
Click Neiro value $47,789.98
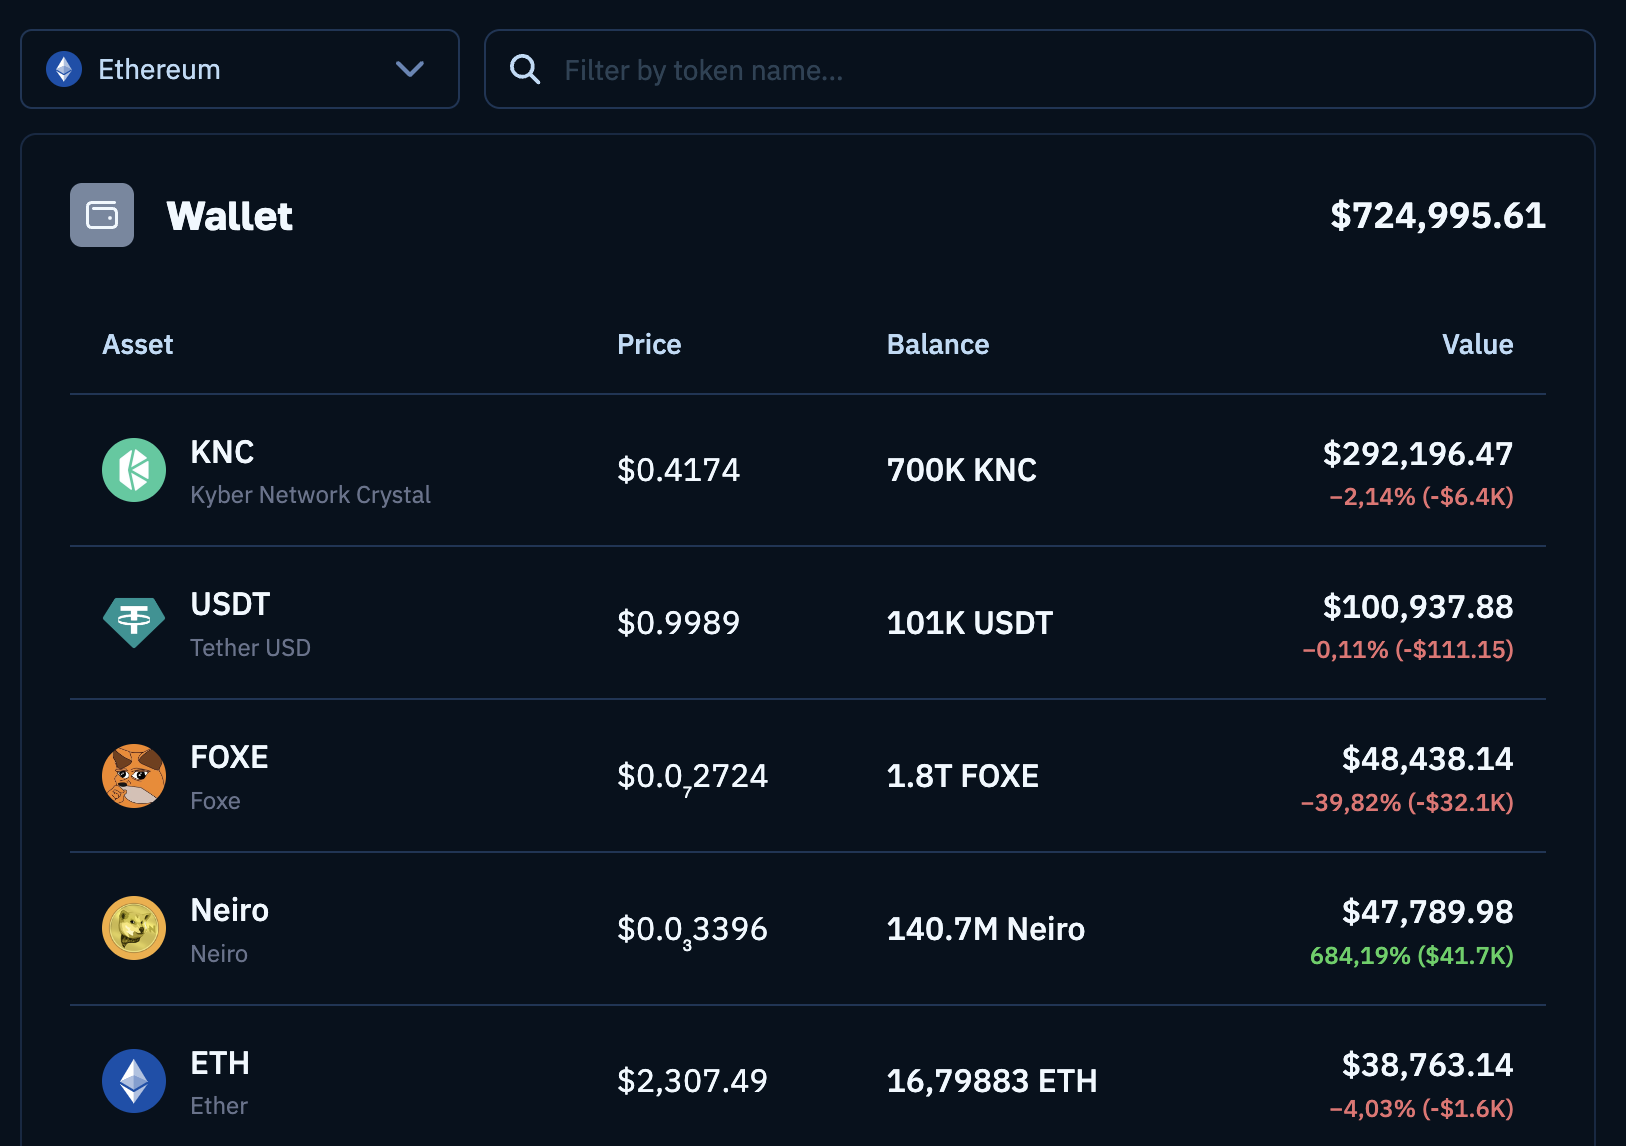pos(1428,912)
